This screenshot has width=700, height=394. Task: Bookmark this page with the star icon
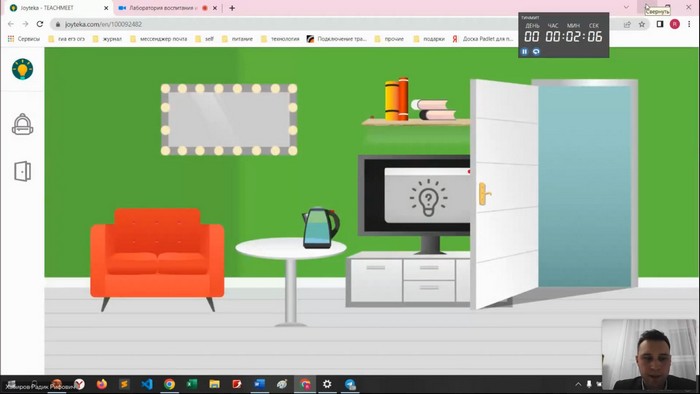click(642, 24)
